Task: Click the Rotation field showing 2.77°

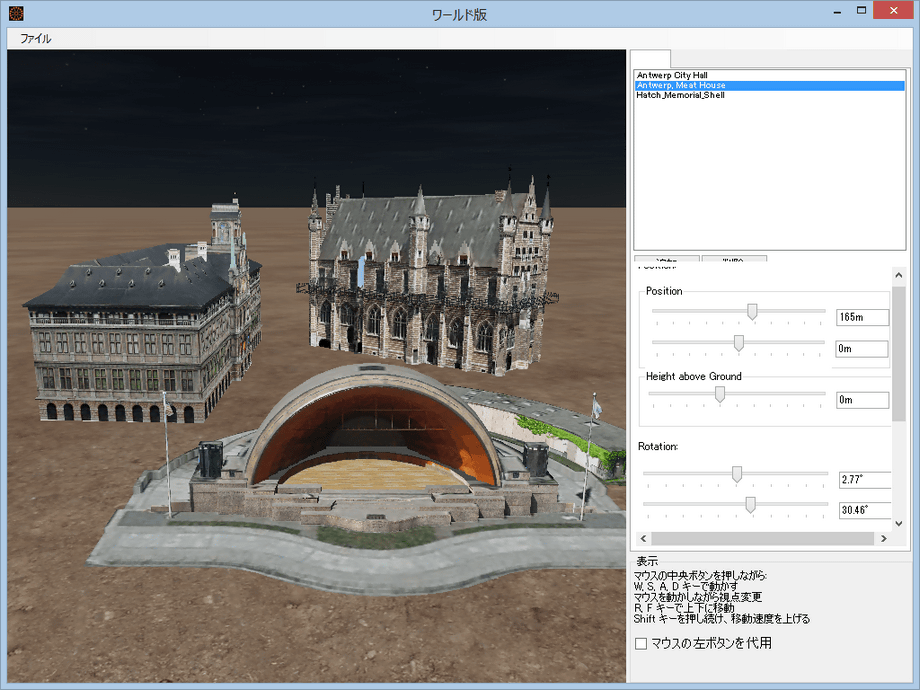Action: [865, 479]
